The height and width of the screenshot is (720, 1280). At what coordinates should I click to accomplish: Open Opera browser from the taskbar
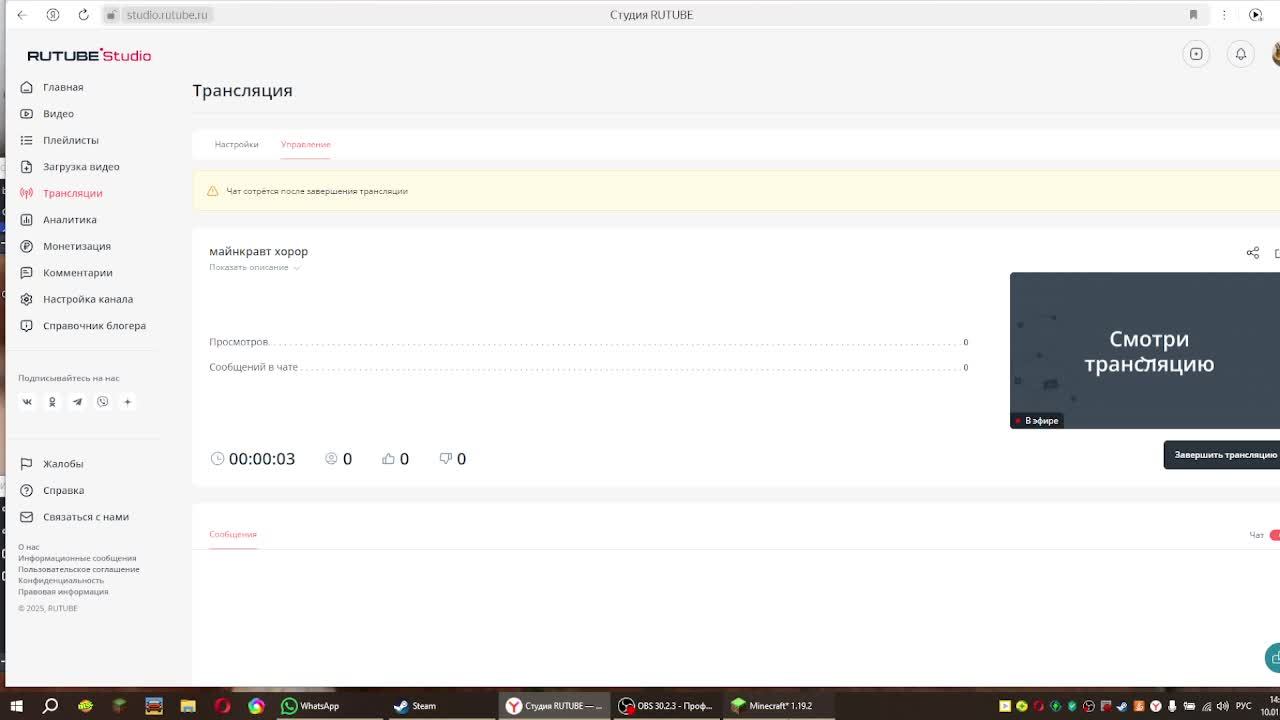(x=222, y=706)
